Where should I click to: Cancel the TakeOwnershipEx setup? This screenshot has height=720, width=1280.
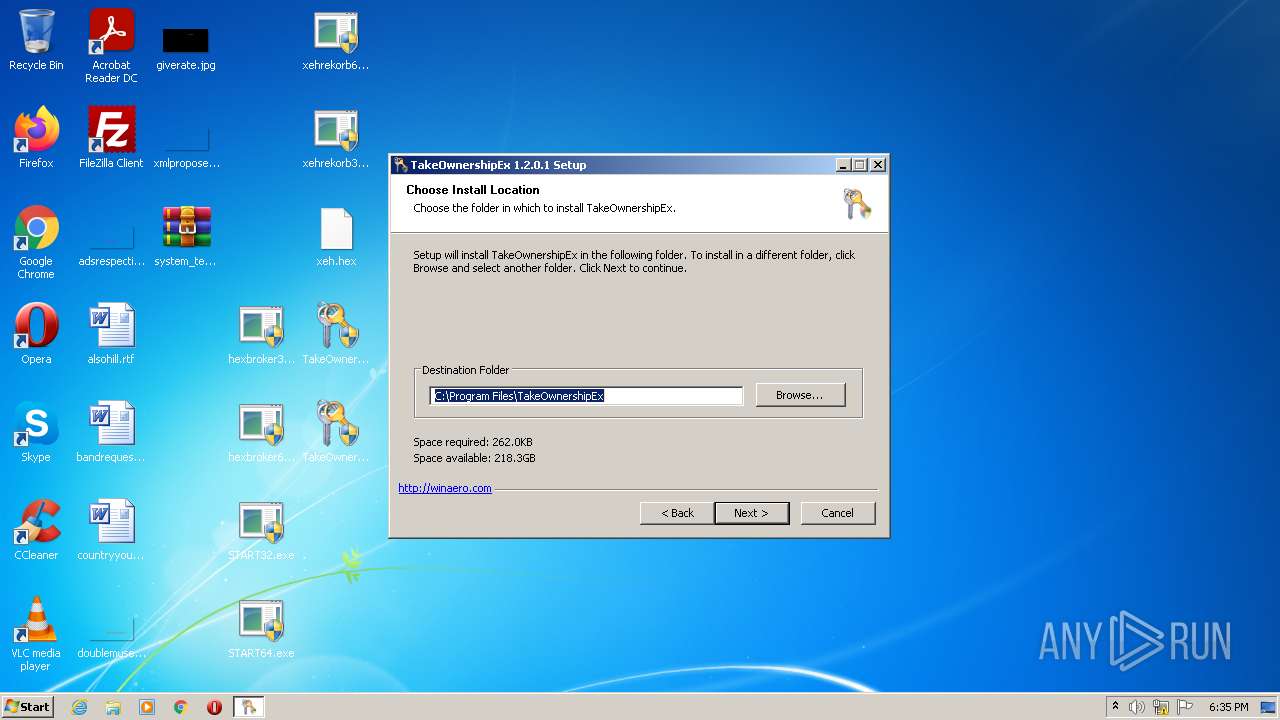click(x=838, y=513)
